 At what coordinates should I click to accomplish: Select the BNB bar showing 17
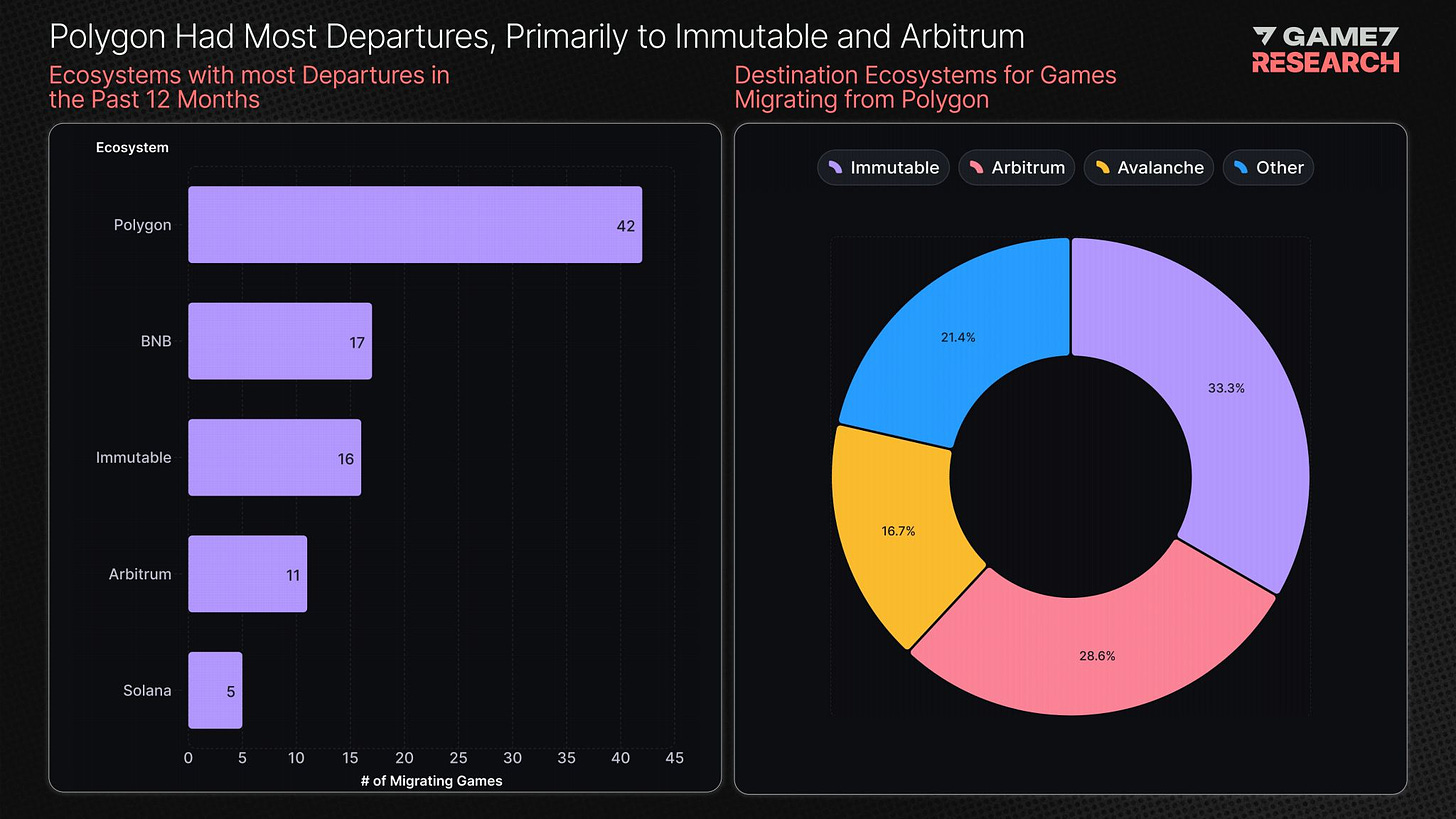pyautogui.click(x=279, y=341)
